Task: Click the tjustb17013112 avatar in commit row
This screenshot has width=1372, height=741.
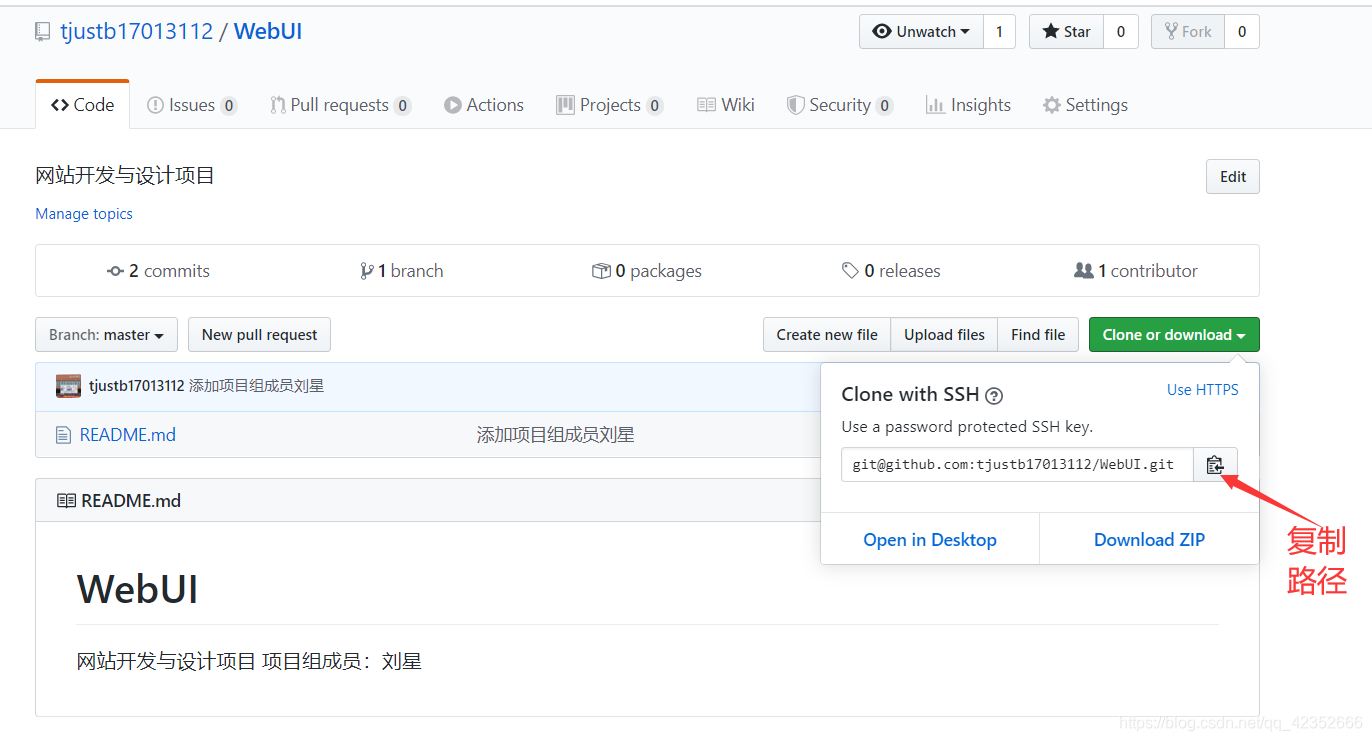Action: [x=68, y=386]
